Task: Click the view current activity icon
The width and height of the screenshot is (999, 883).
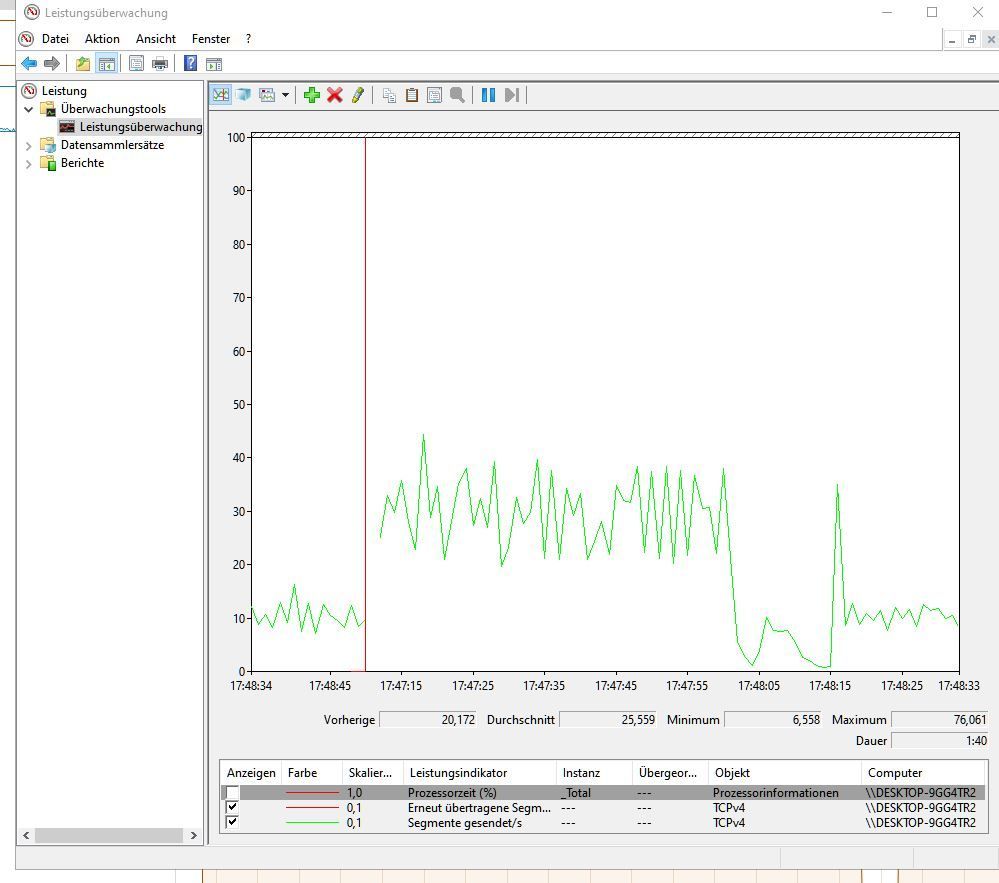Action: (221, 95)
